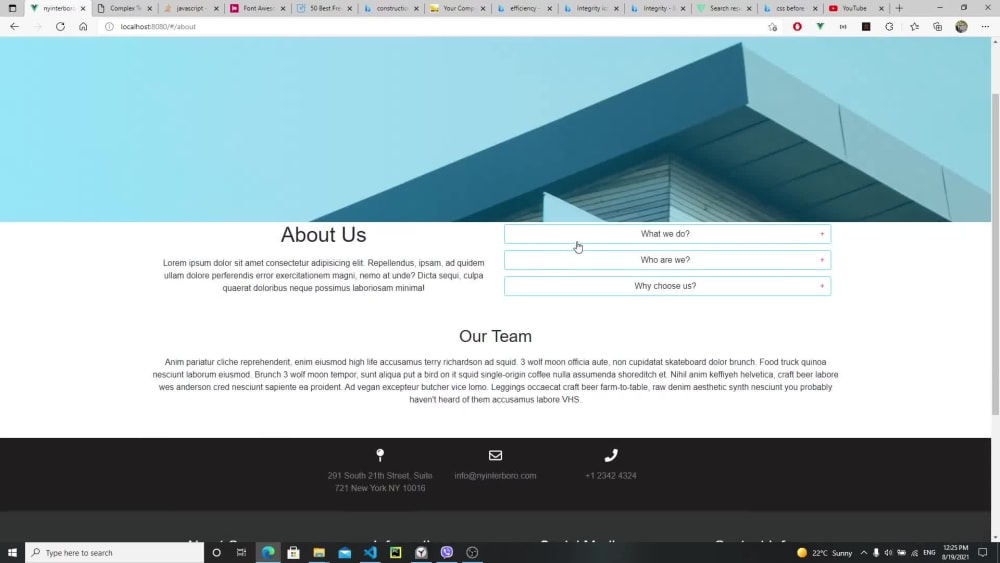Open Task View on the taskbar
The width and height of the screenshot is (1000, 563).
(x=241, y=552)
